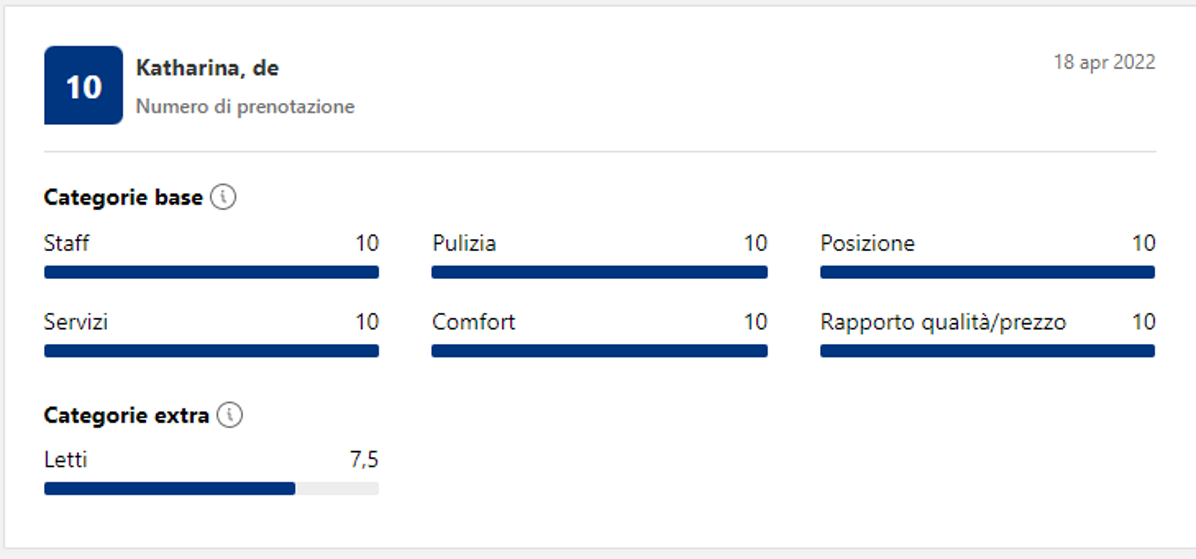The image size is (1196, 559).
Task: Click the Posizione category label
Action: click(867, 243)
